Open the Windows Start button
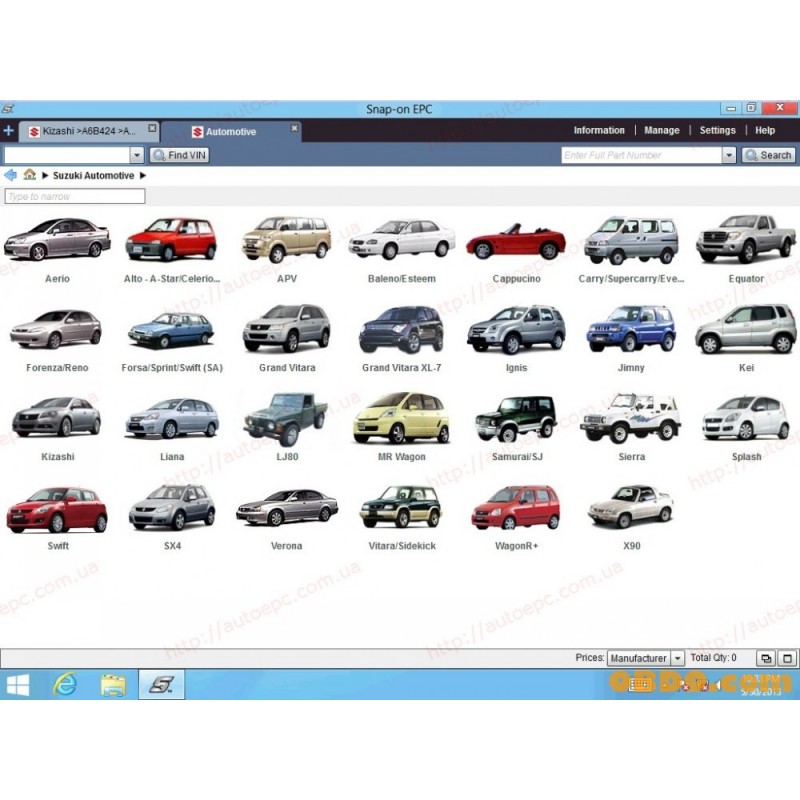Screen dimensions: 800x800 pyautogui.click(x=18, y=685)
